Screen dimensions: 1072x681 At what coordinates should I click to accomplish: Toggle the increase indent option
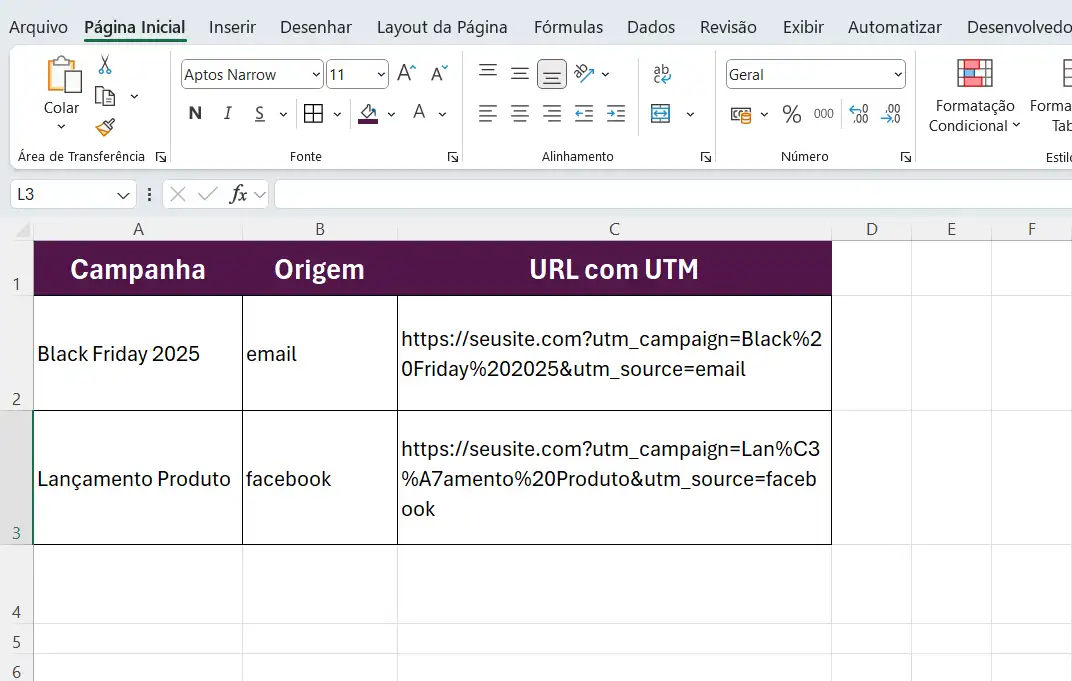[x=615, y=113]
